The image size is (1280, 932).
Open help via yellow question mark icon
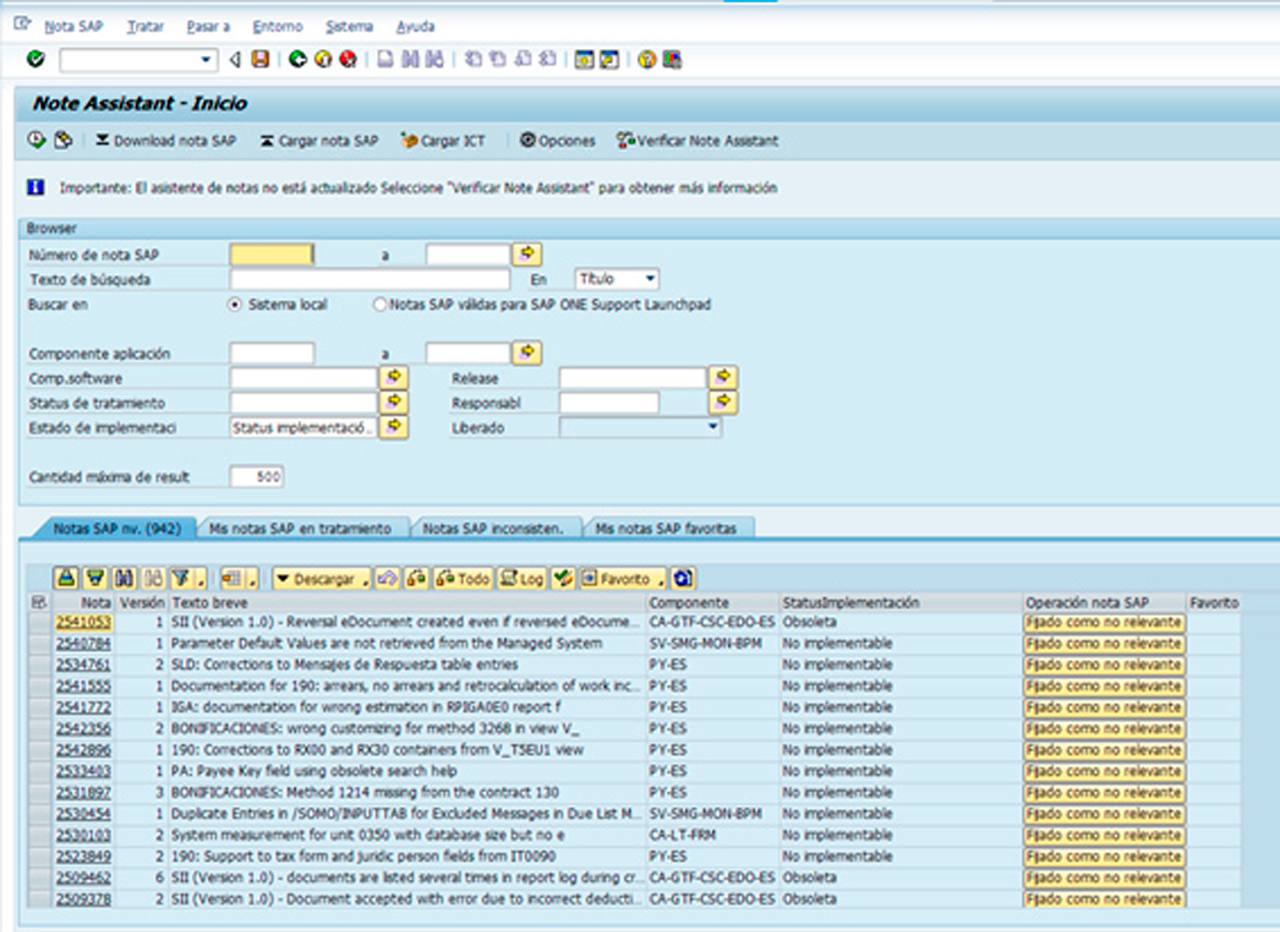tap(646, 60)
